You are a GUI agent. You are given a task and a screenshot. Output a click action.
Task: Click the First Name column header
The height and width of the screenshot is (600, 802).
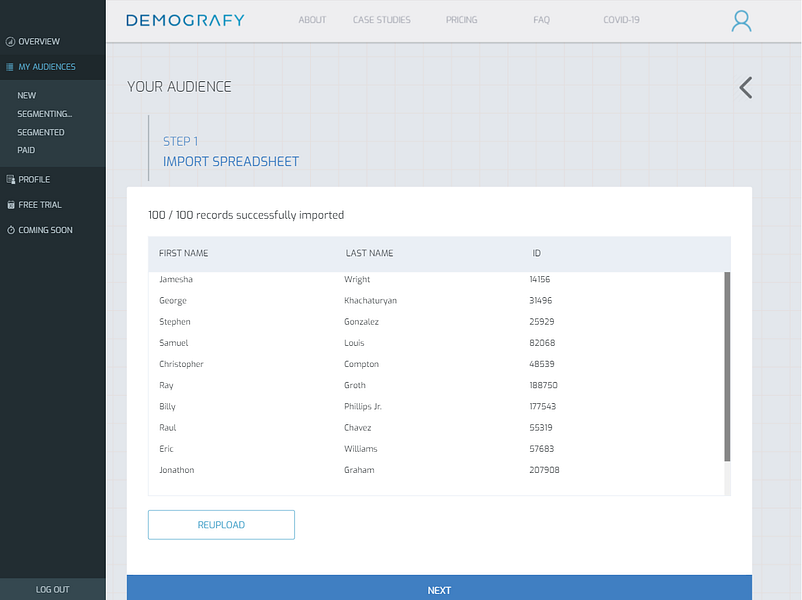[183, 253]
